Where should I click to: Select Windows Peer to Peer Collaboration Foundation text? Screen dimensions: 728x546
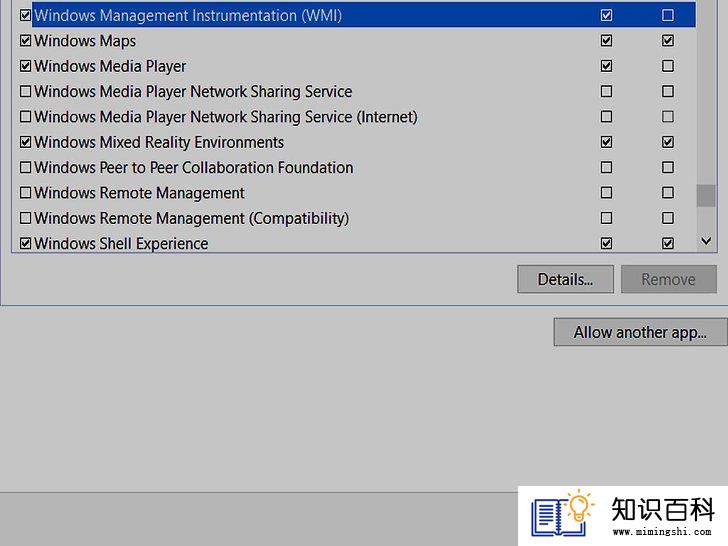pyautogui.click(x=194, y=167)
